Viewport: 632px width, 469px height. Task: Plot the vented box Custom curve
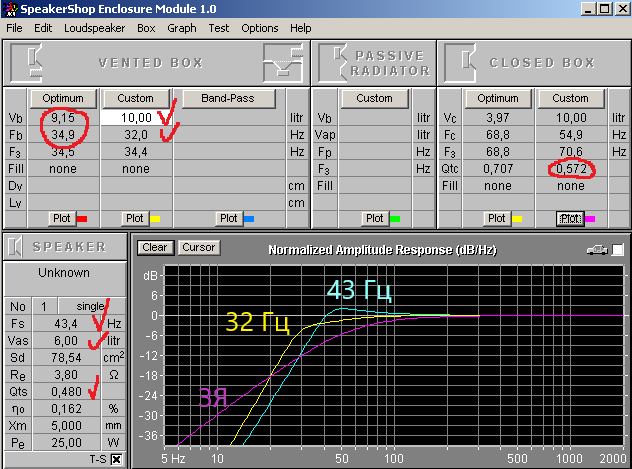tap(135, 218)
